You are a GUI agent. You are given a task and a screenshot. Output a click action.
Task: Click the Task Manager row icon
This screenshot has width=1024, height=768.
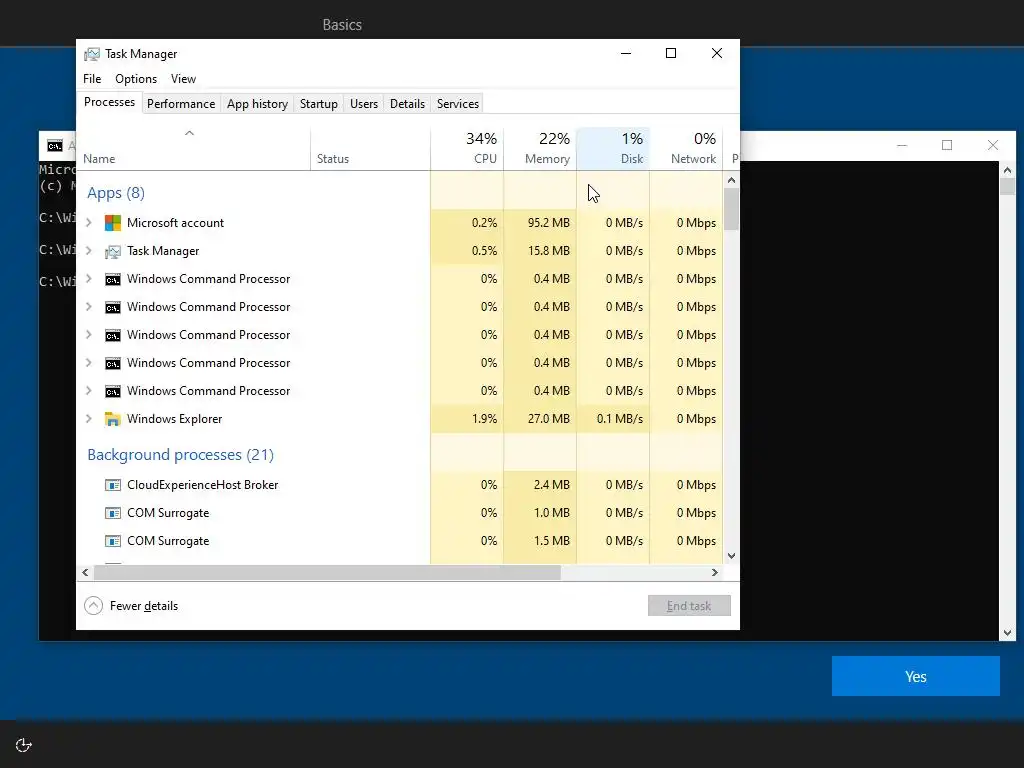[113, 251]
